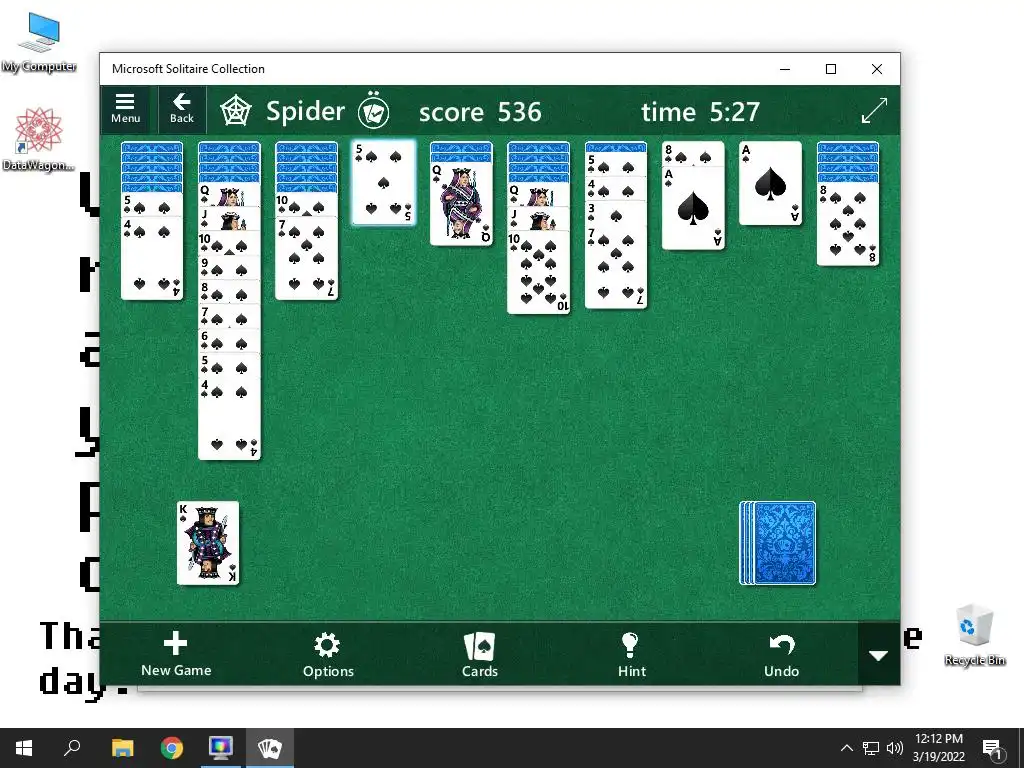Open the Recycle Bin desktop icon
This screenshot has width=1024, height=768.
(974, 635)
